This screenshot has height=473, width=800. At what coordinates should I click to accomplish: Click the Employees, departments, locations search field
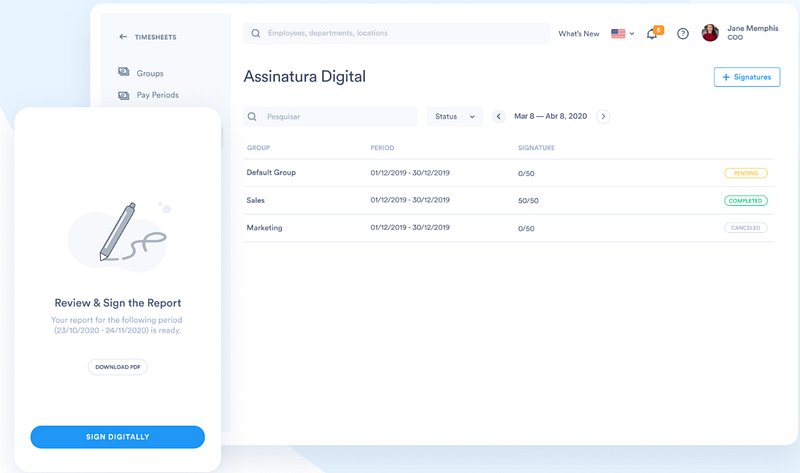point(396,33)
